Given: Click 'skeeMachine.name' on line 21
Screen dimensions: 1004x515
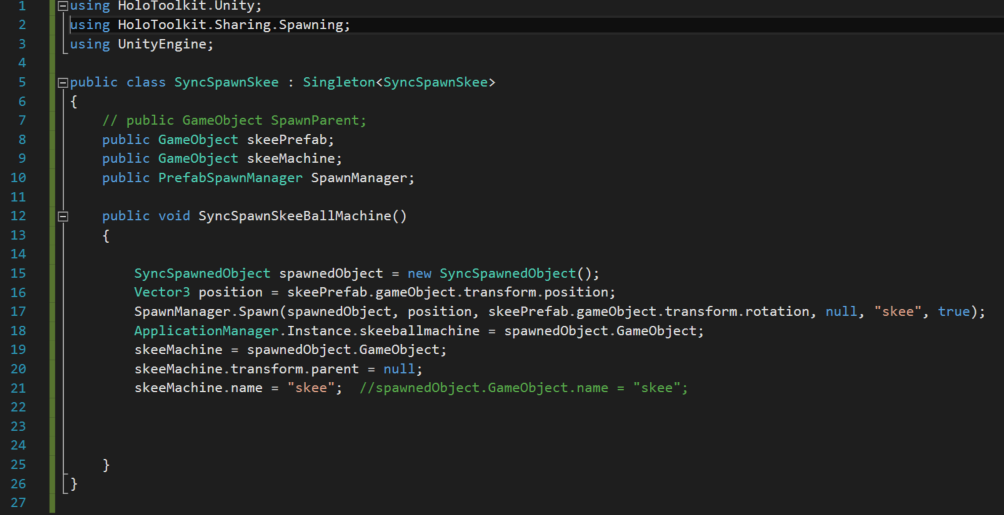Looking at the screenshot, I should pos(198,388).
